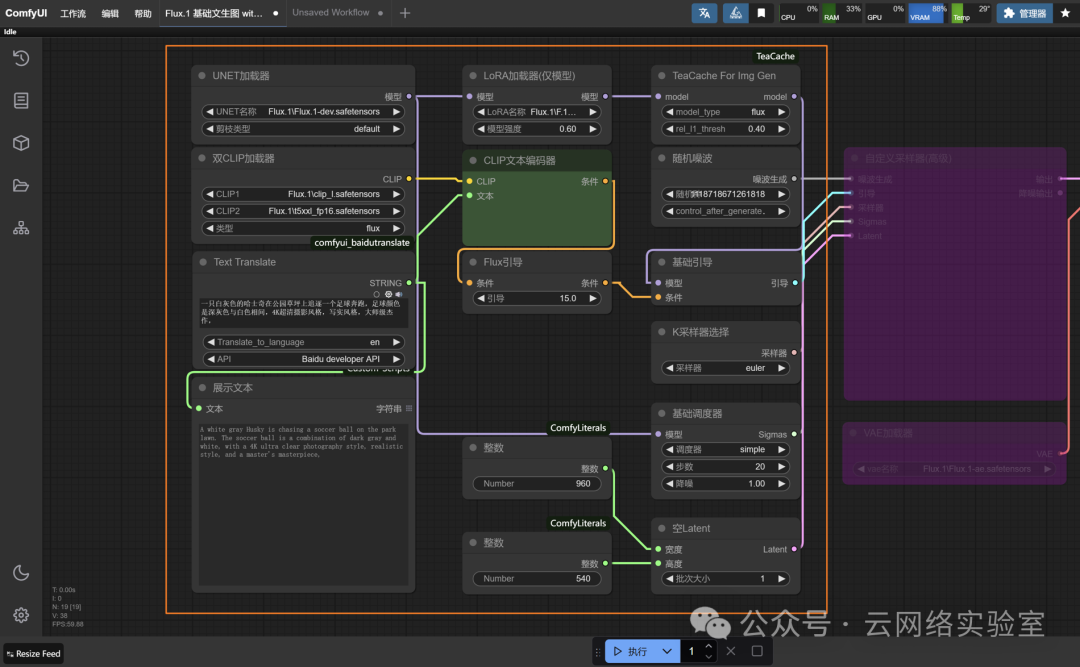The width and height of the screenshot is (1080, 667).
Task: Collapse the Flux引导 node dot
Action: coord(473,262)
